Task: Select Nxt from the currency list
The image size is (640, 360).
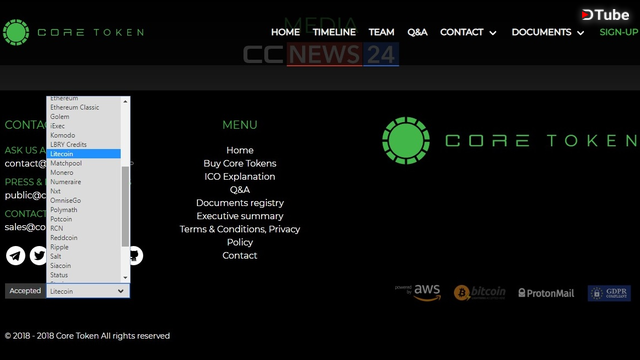Action: tap(84, 191)
